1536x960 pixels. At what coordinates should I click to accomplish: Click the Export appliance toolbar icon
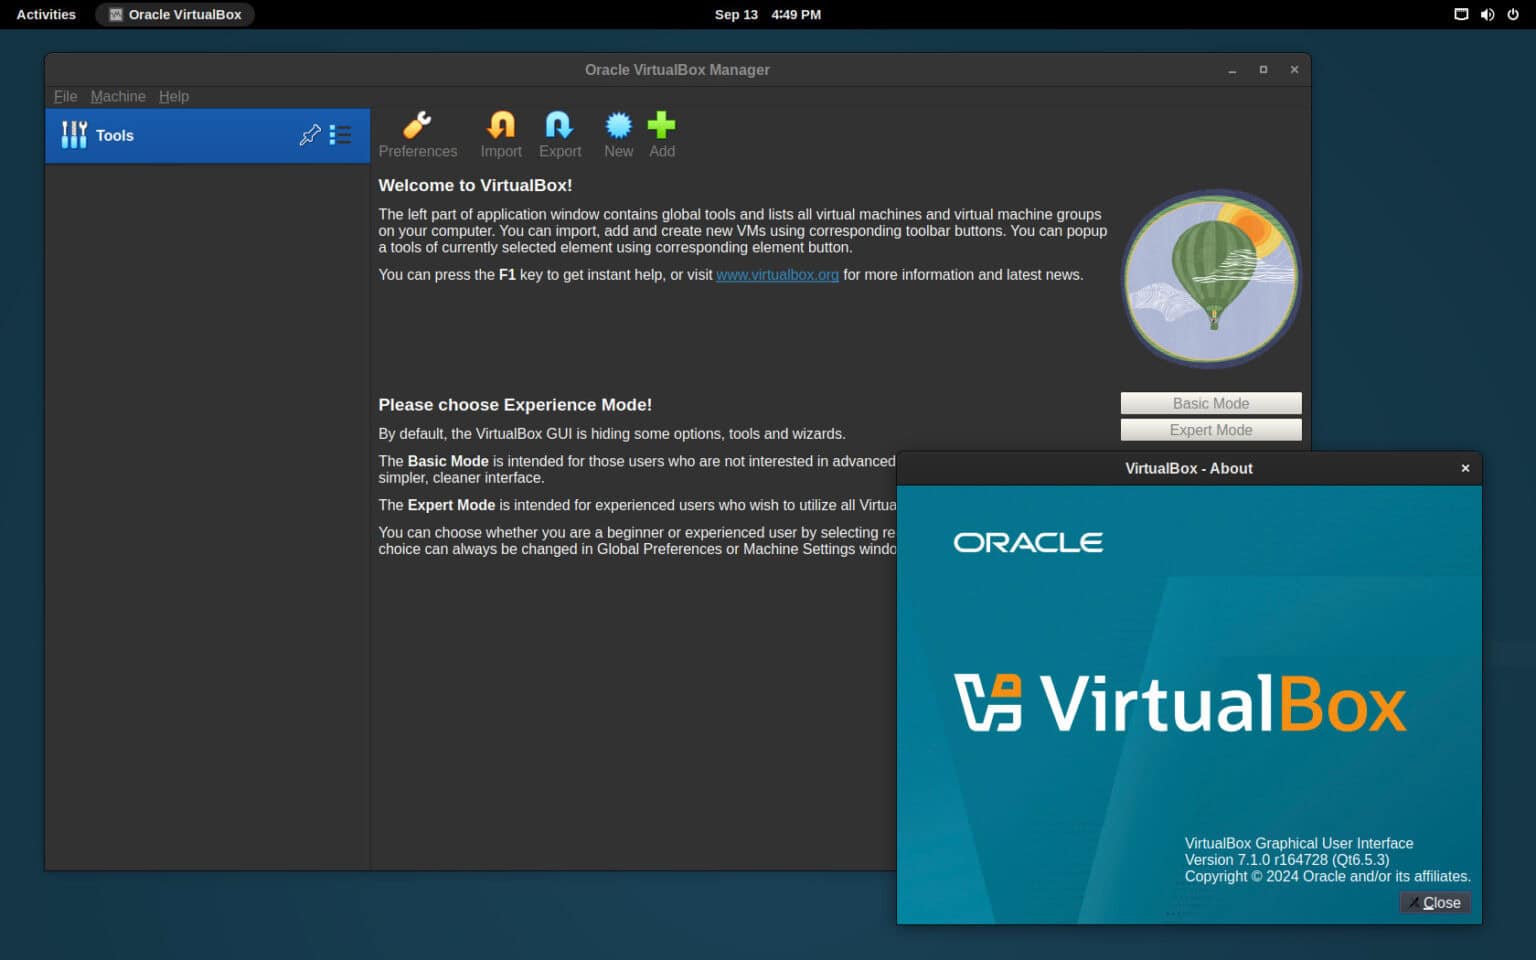coord(559,133)
